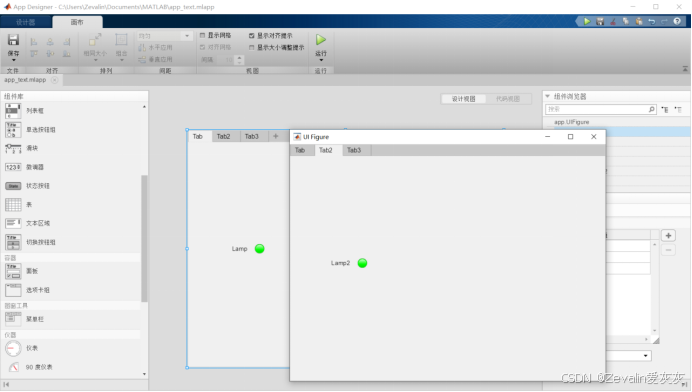Click the minus button in property panel

[x=668, y=250]
